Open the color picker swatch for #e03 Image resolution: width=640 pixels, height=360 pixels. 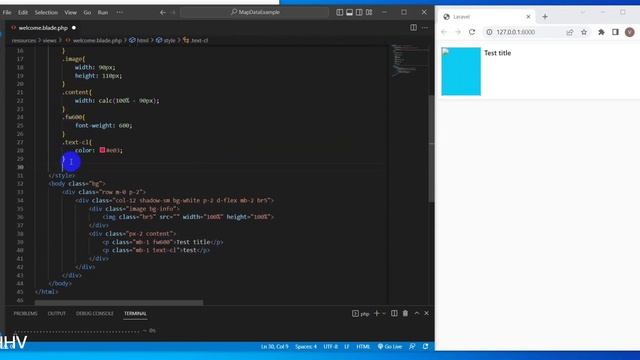point(102,150)
